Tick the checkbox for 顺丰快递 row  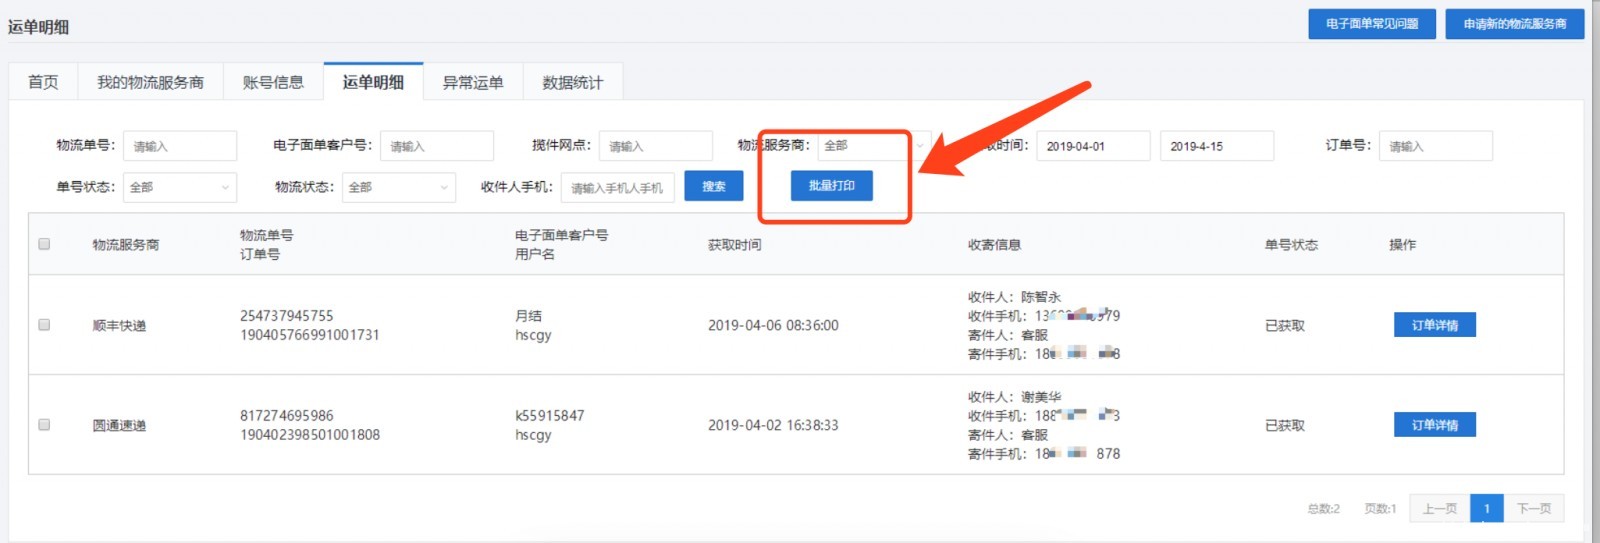(x=44, y=325)
